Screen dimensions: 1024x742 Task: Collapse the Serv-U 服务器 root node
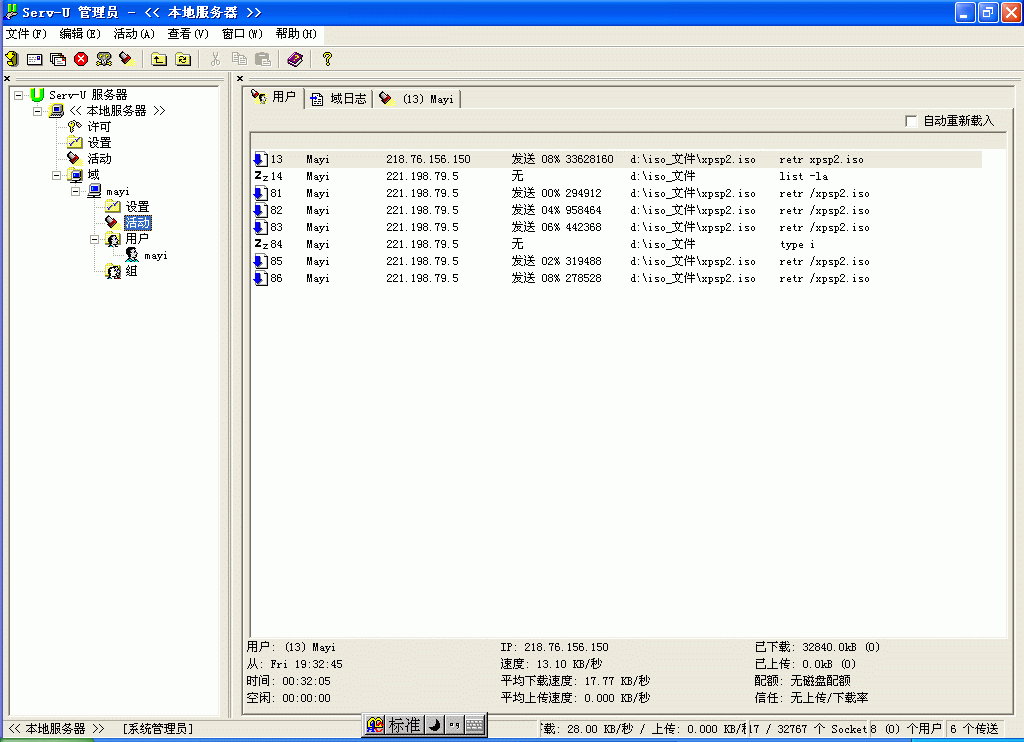click(18, 95)
